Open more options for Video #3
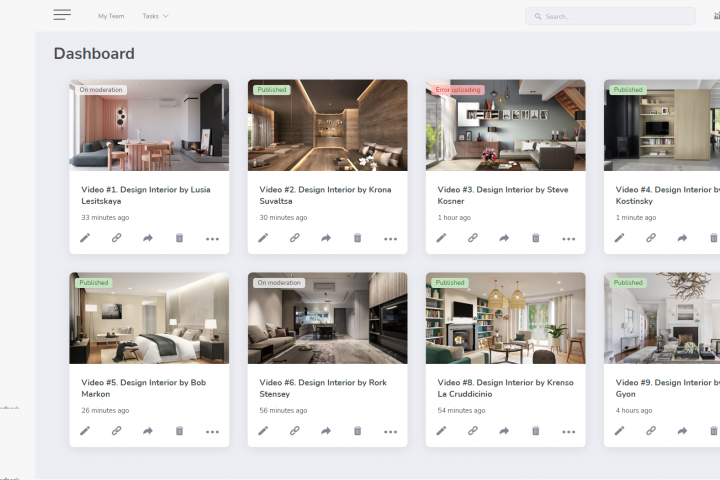 click(x=568, y=239)
